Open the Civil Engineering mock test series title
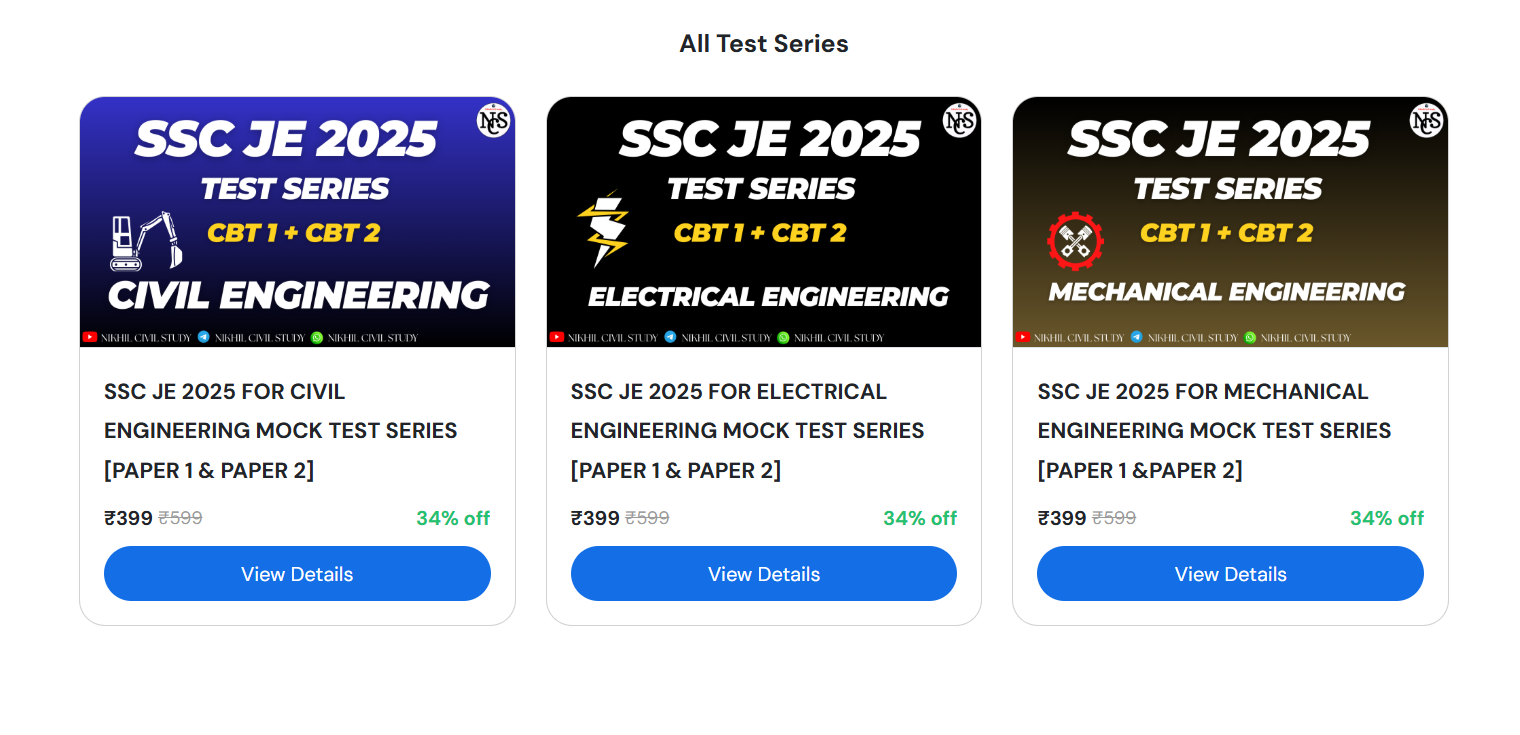 281,431
